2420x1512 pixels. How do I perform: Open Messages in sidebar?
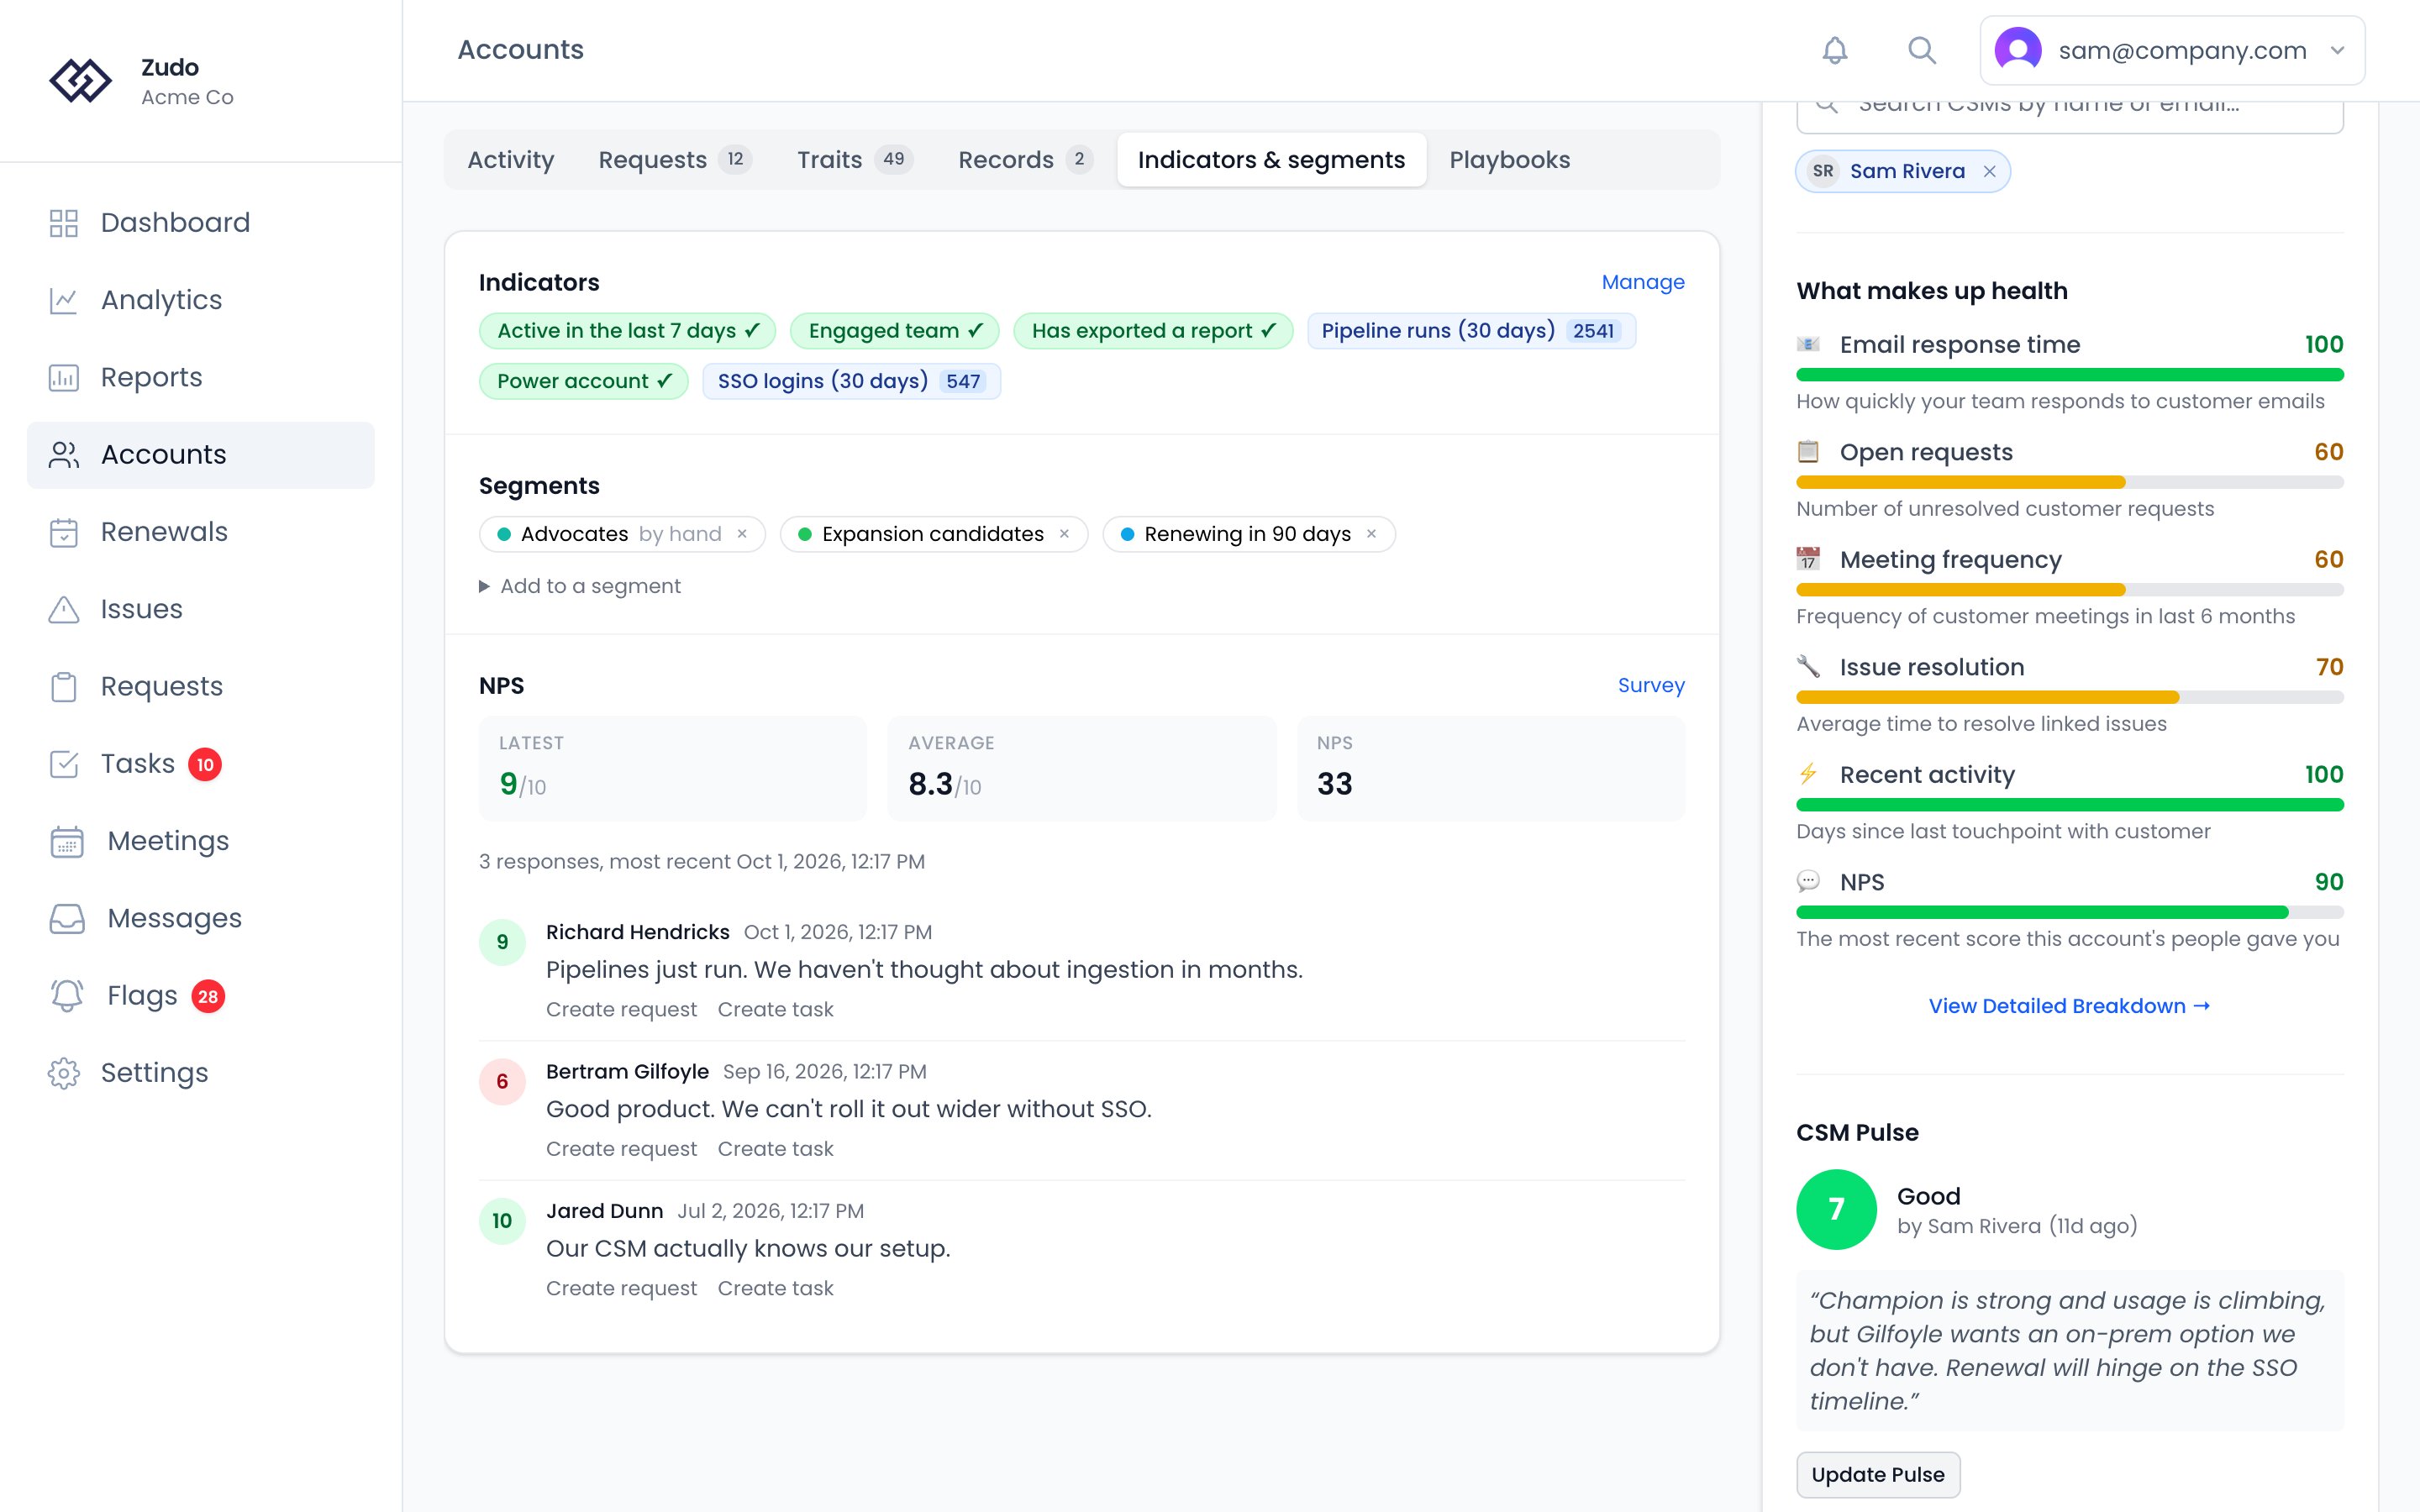click(201, 918)
